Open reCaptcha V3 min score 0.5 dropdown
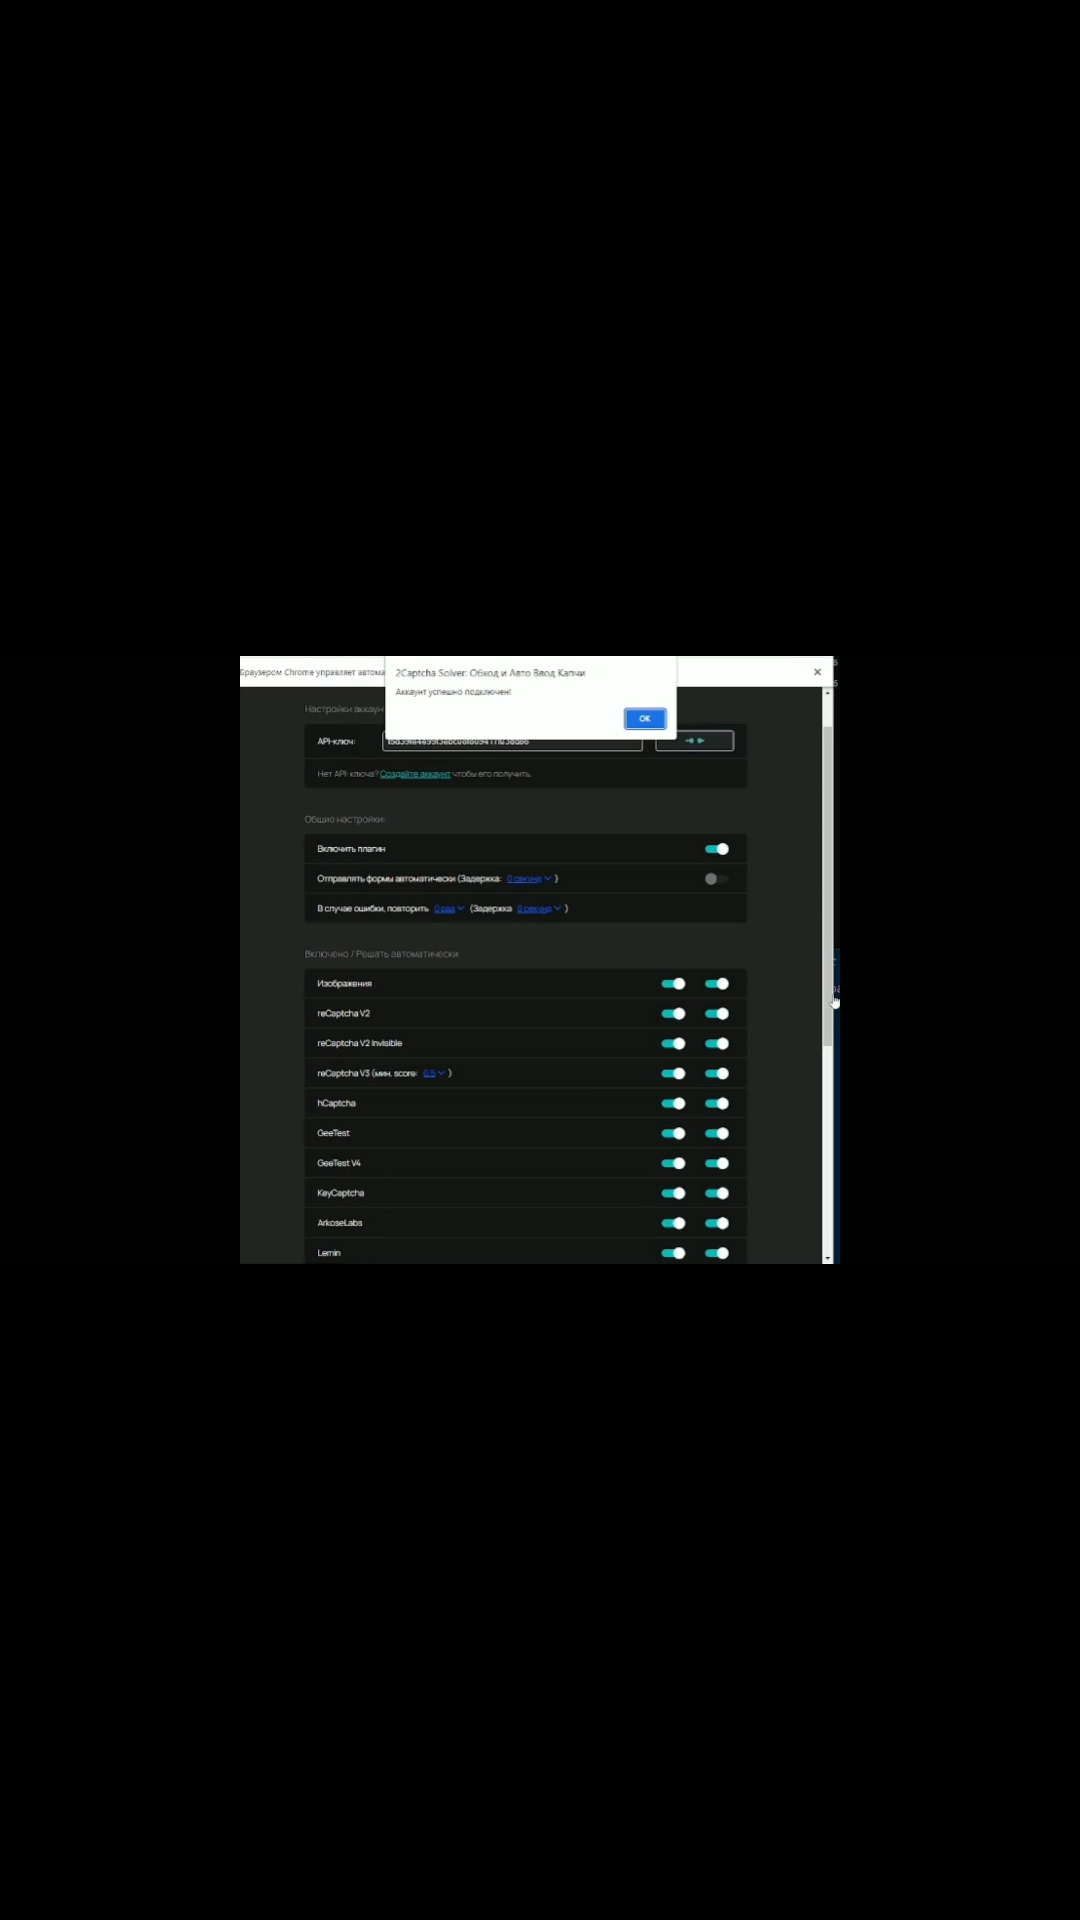This screenshot has height=1920, width=1080. 434,1073
